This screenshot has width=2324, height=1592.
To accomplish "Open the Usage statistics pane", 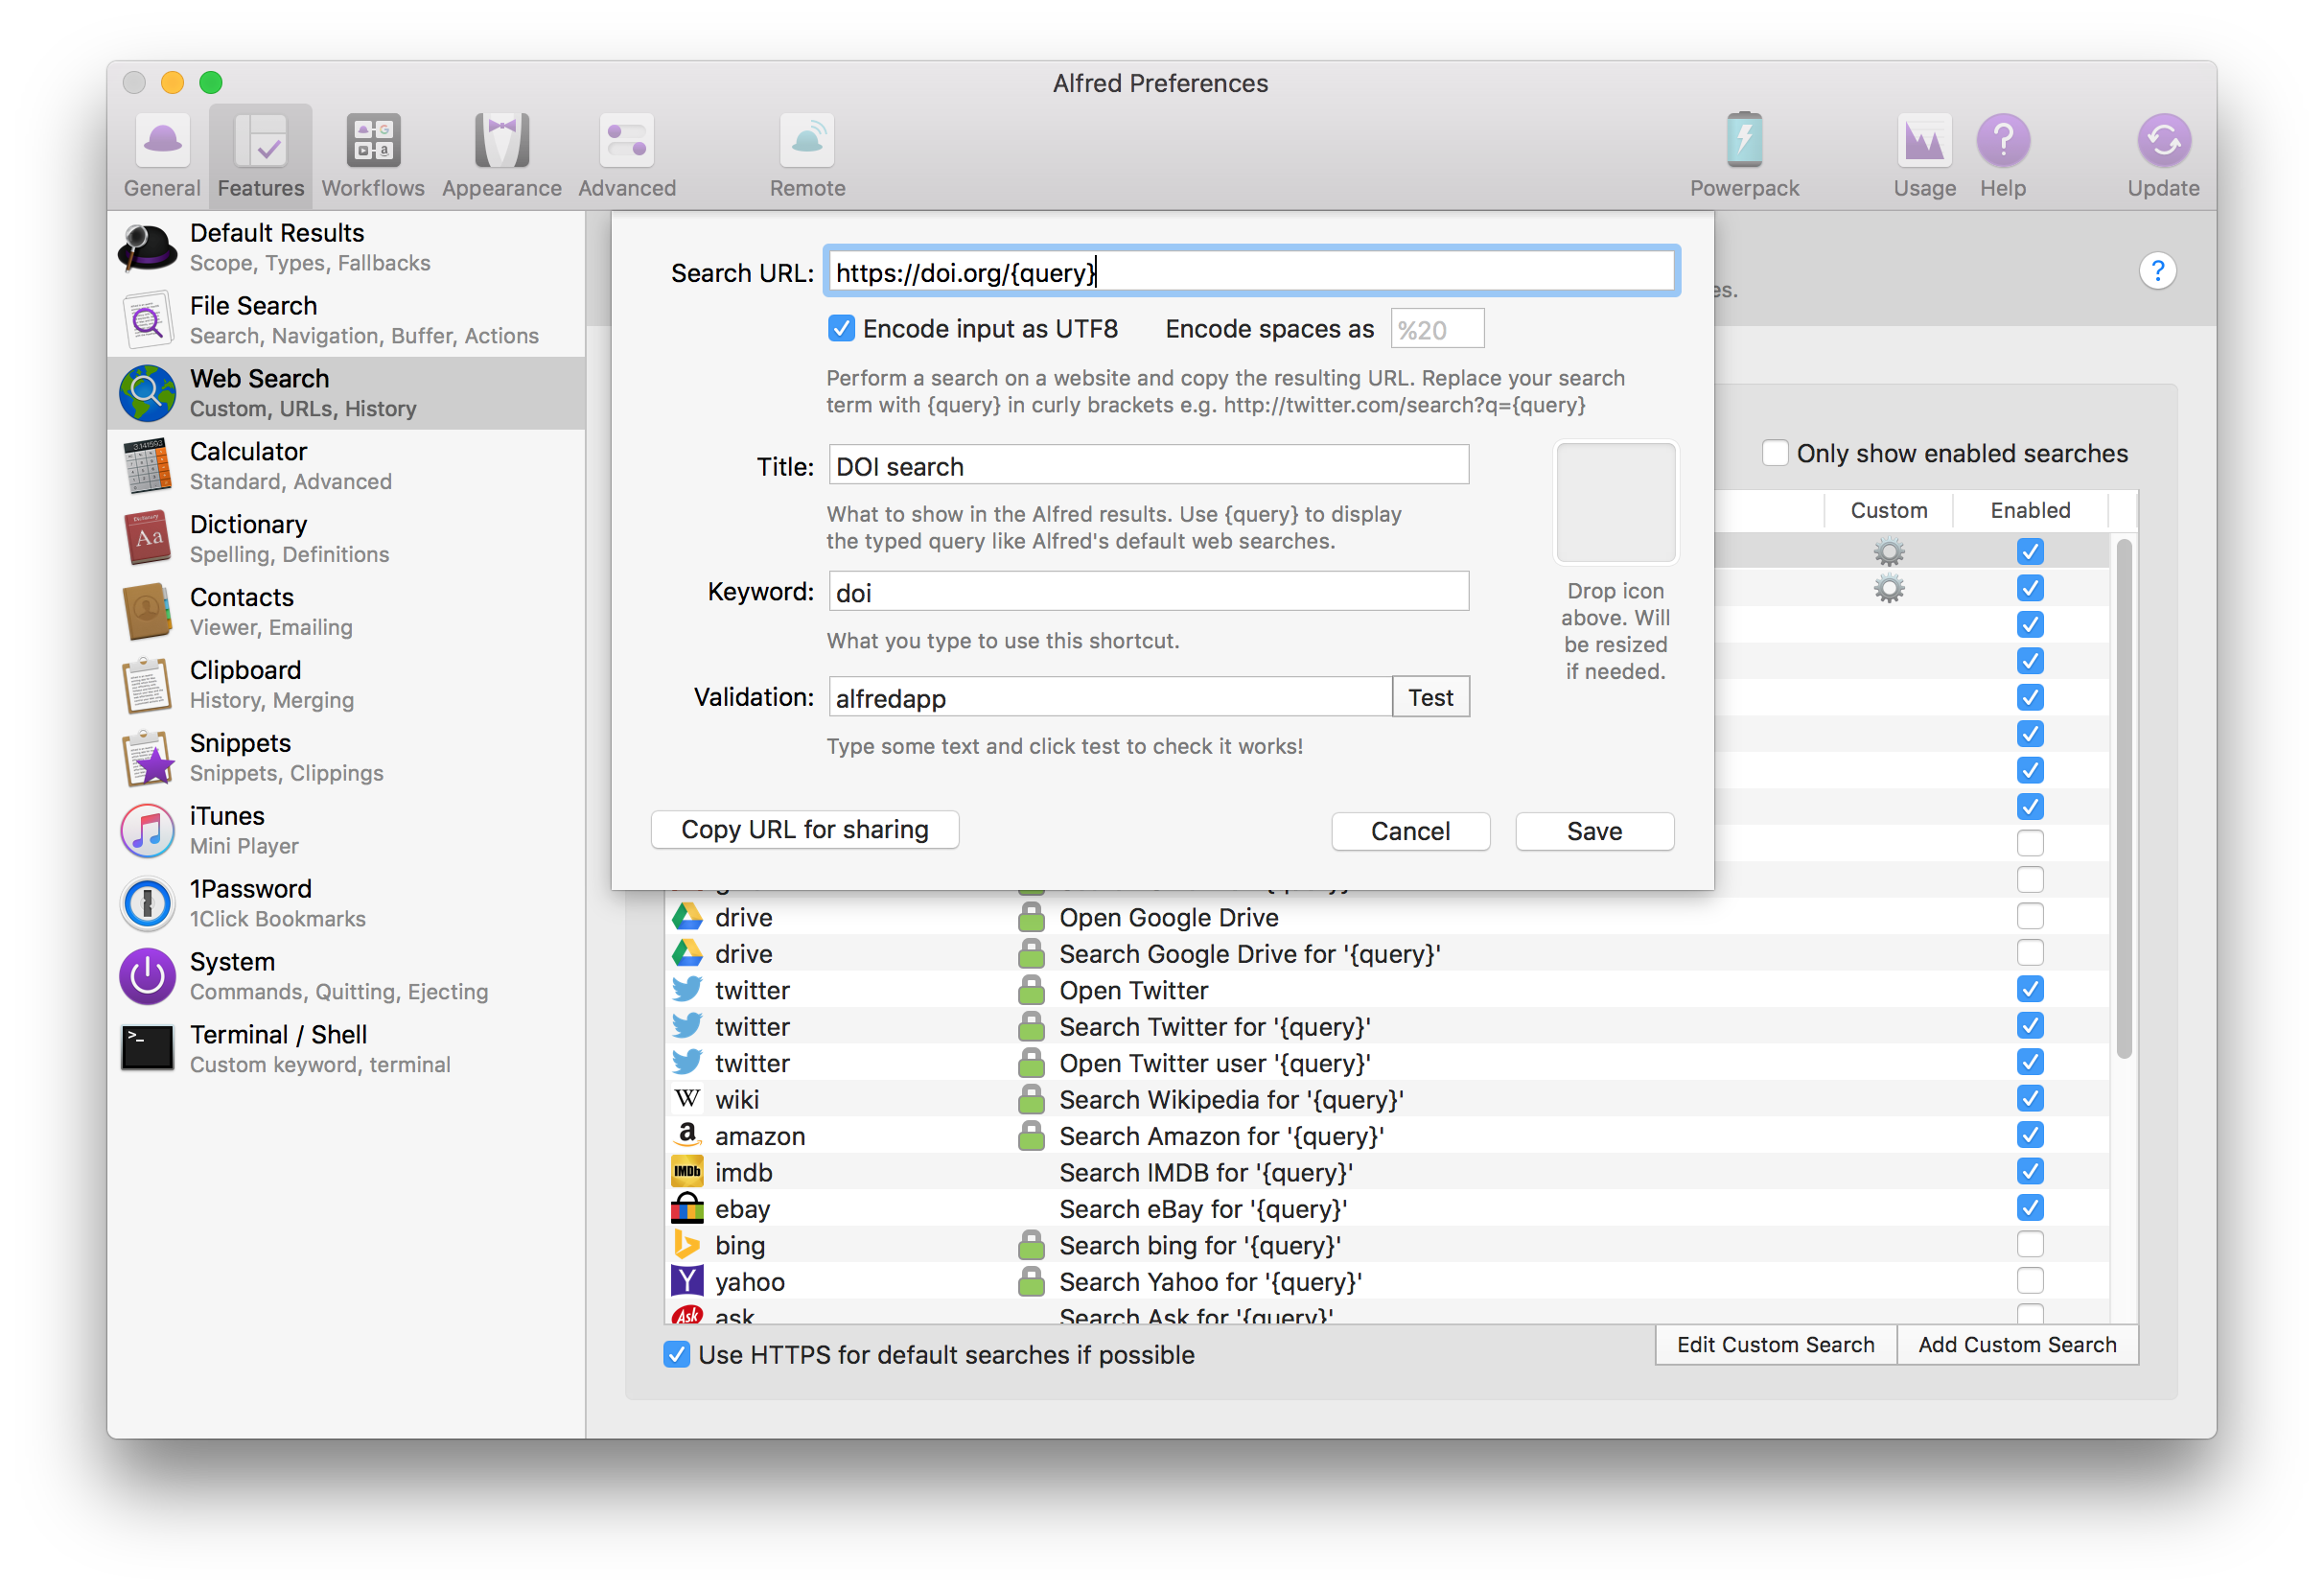I will pos(1924,156).
